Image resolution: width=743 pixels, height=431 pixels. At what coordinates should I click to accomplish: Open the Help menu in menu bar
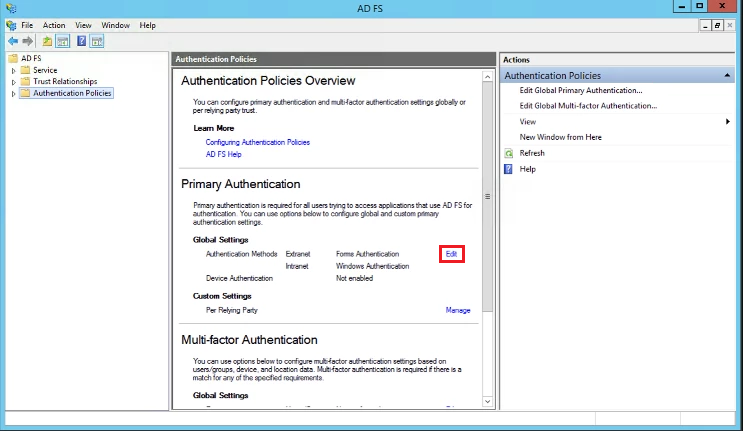(x=147, y=25)
